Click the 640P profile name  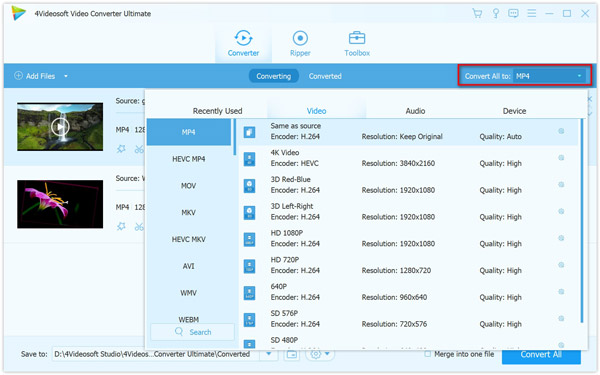point(279,286)
